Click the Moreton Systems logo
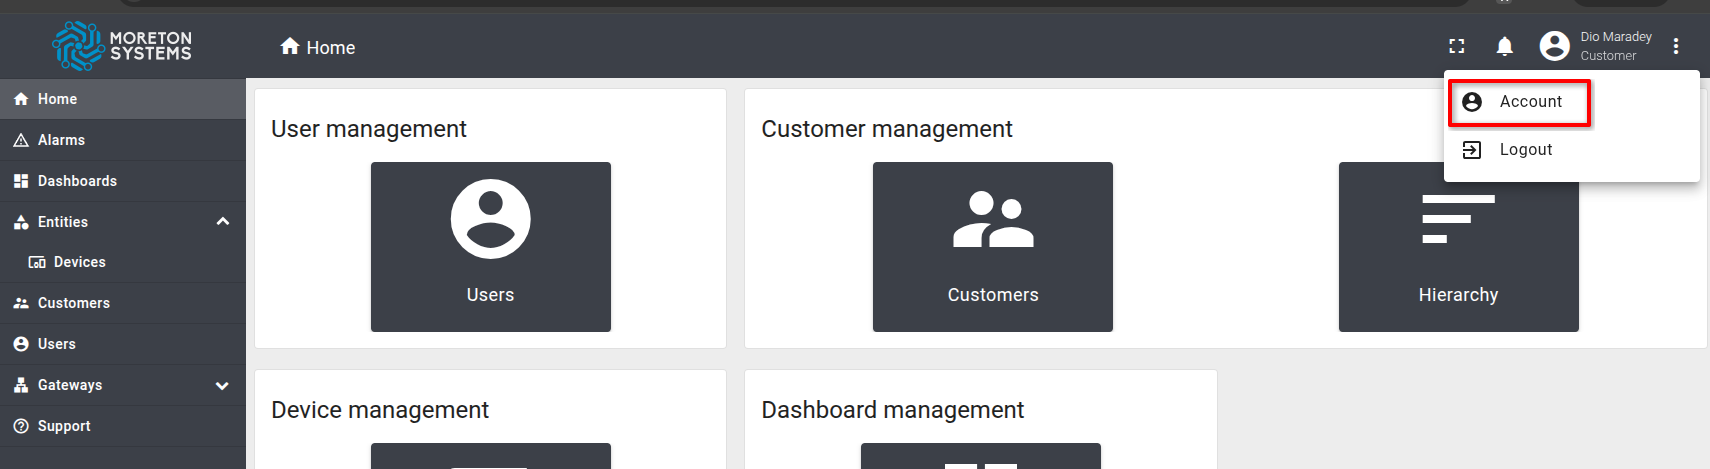Screen dimensions: 1710x469 point(122,46)
